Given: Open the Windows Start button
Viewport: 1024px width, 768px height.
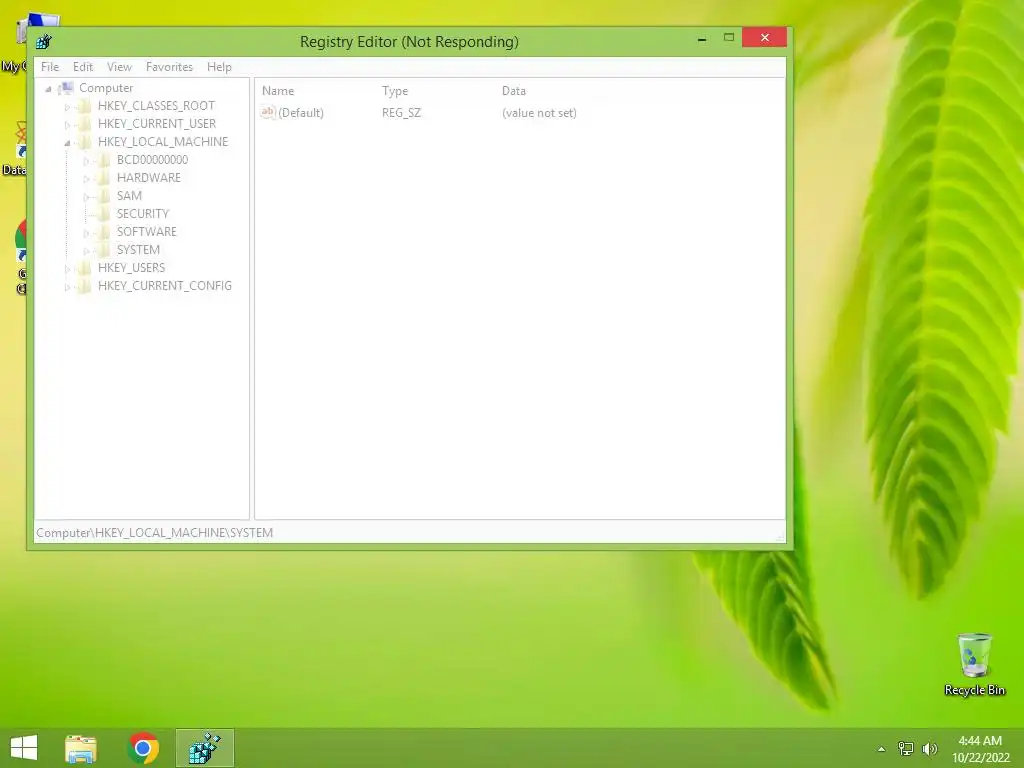Looking at the screenshot, I should coord(24,748).
